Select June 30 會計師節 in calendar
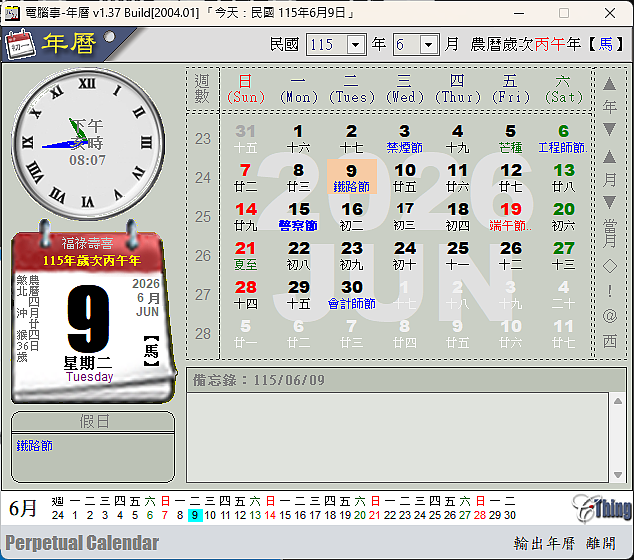This screenshot has width=634, height=560. [352, 294]
